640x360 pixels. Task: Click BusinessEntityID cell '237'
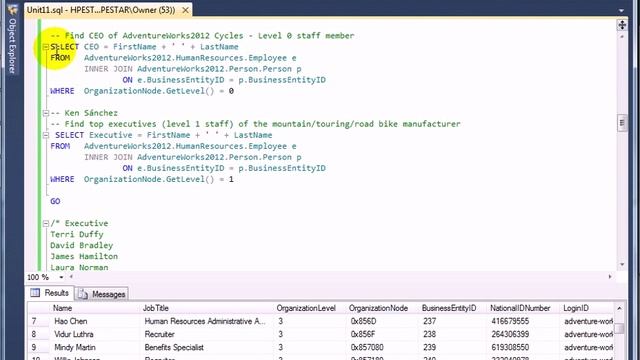click(453, 321)
